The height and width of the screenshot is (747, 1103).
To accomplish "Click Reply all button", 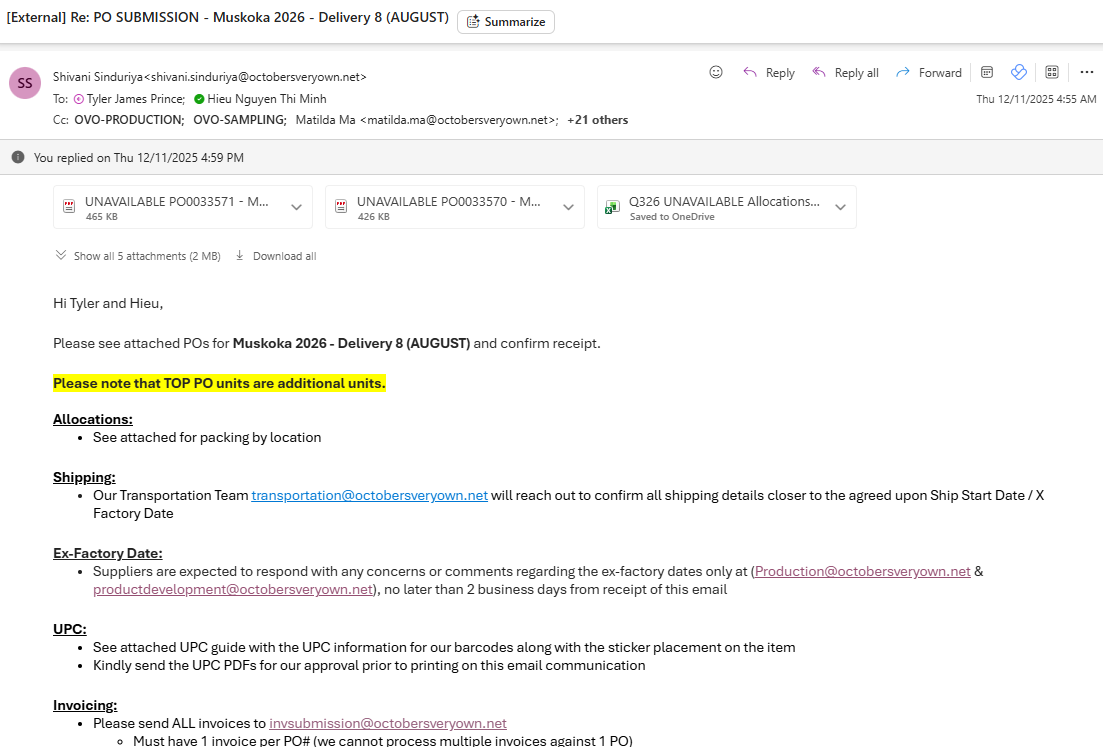I will pyautogui.click(x=845, y=73).
